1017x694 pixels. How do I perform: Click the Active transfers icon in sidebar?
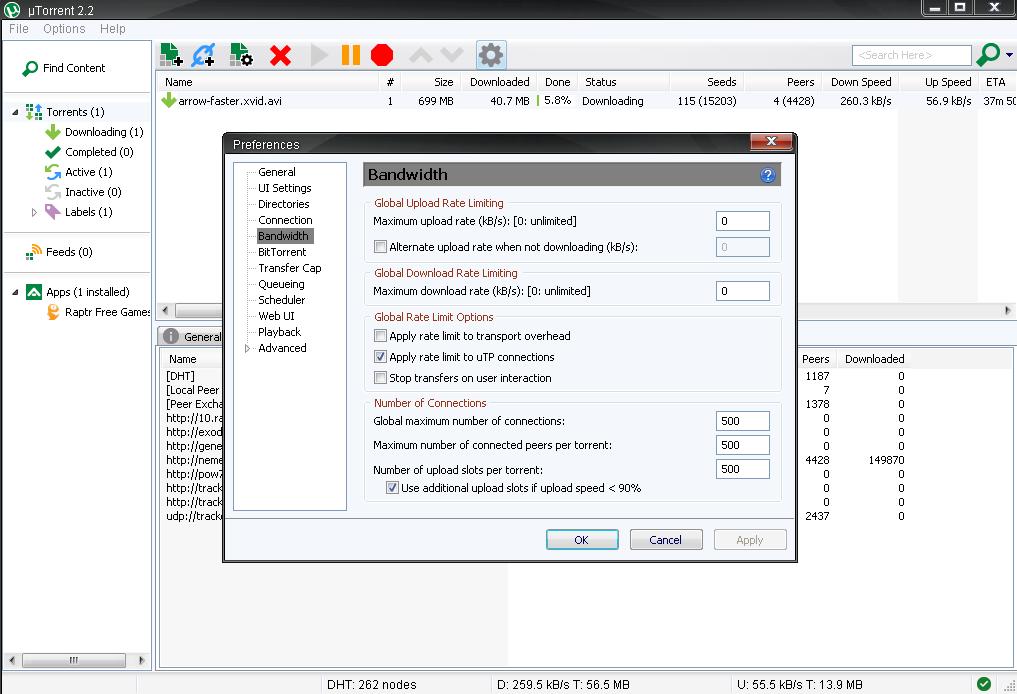coord(53,172)
